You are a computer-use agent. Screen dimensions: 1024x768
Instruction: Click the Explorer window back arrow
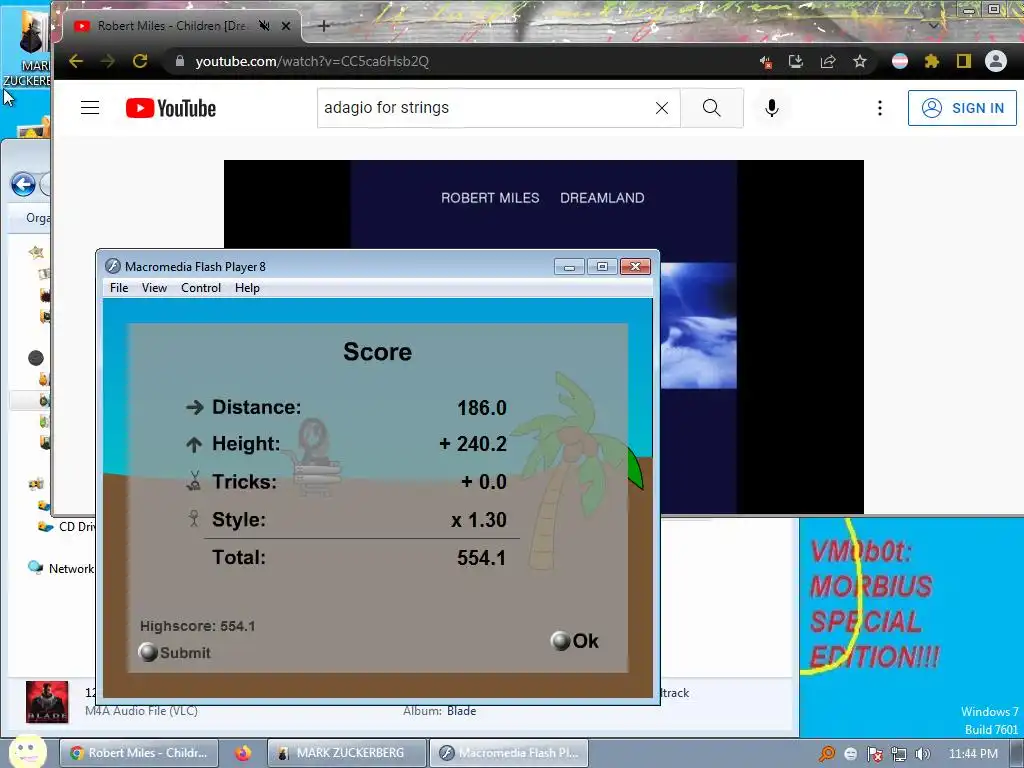23,185
